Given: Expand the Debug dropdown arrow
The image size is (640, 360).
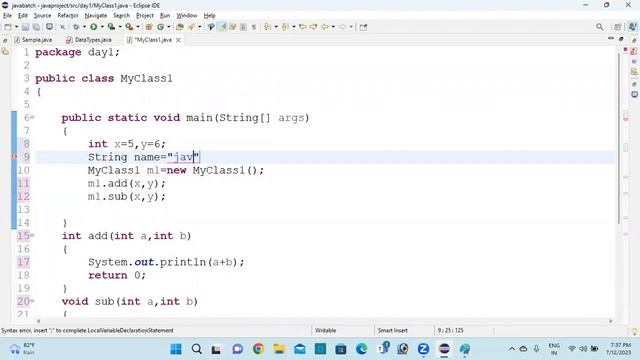Looking at the screenshot, I should (x=84, y=27).
